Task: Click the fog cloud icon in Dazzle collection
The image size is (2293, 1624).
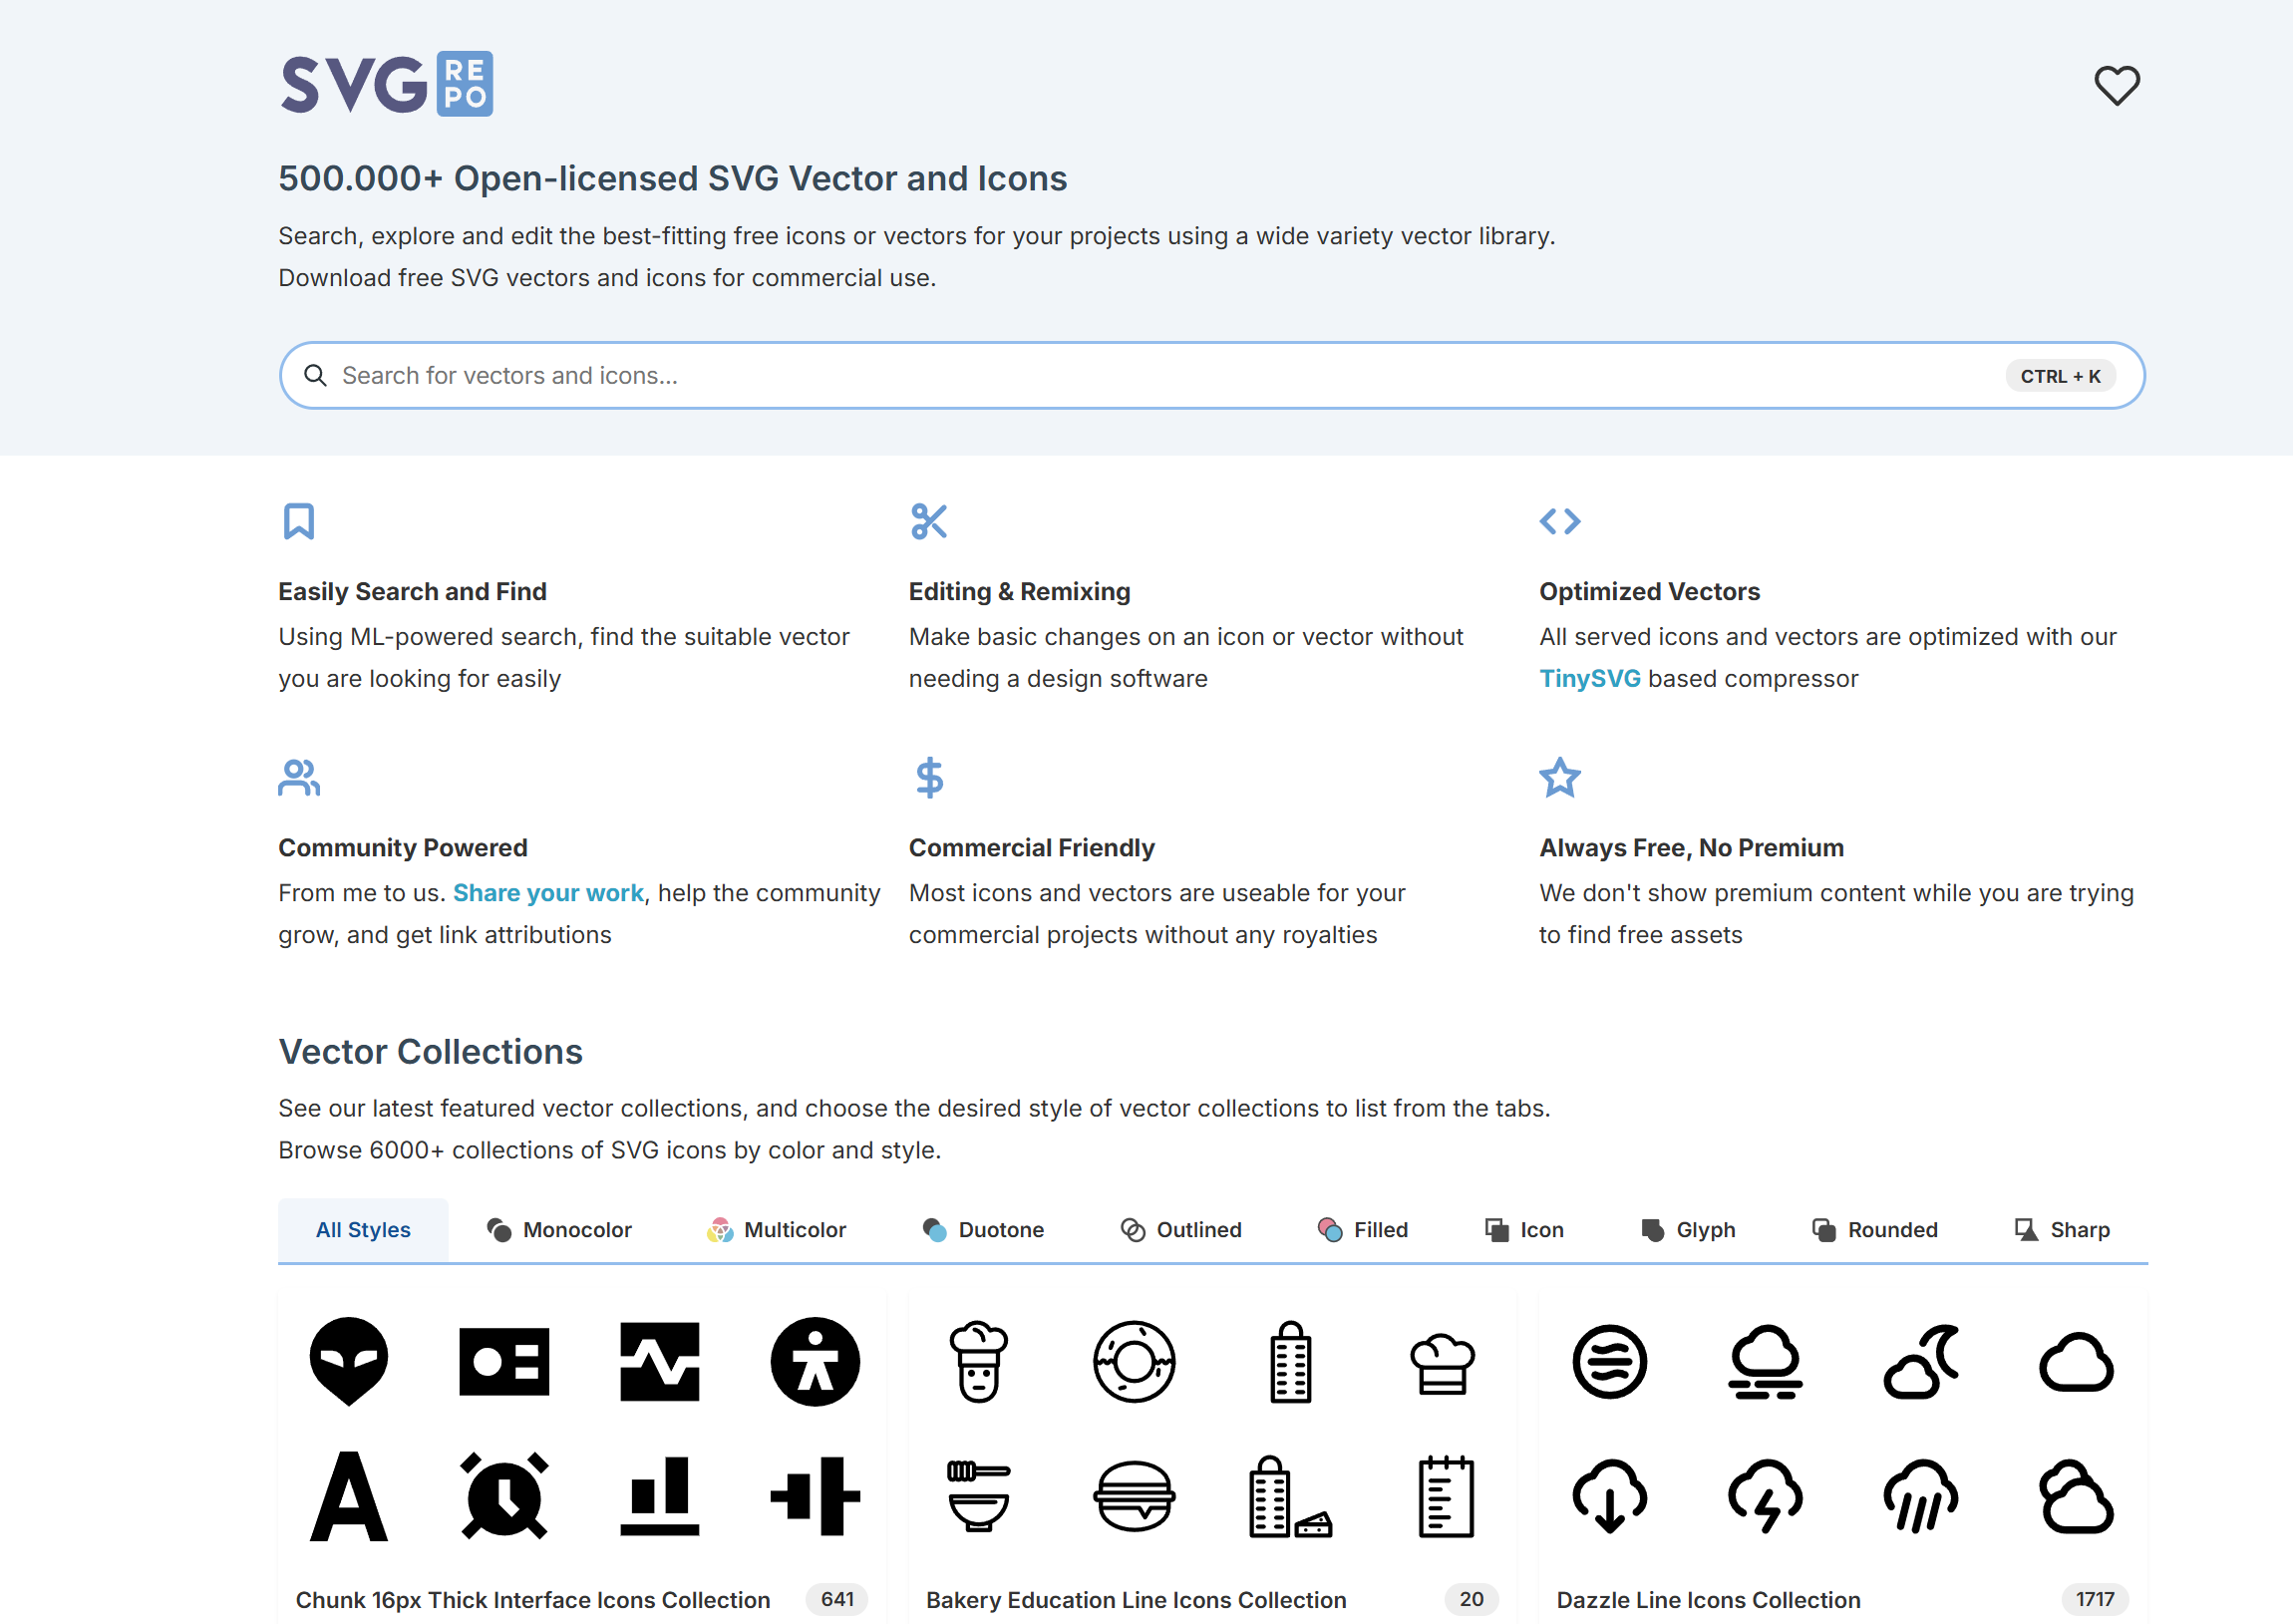Action: 1765,1361
